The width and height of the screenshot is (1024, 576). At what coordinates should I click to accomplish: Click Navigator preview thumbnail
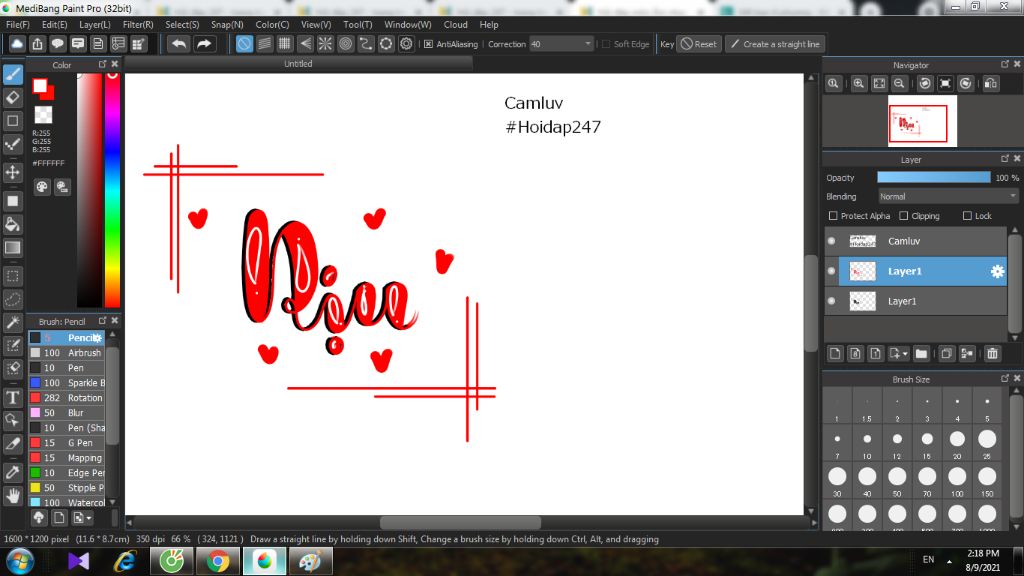click(922, 121)
